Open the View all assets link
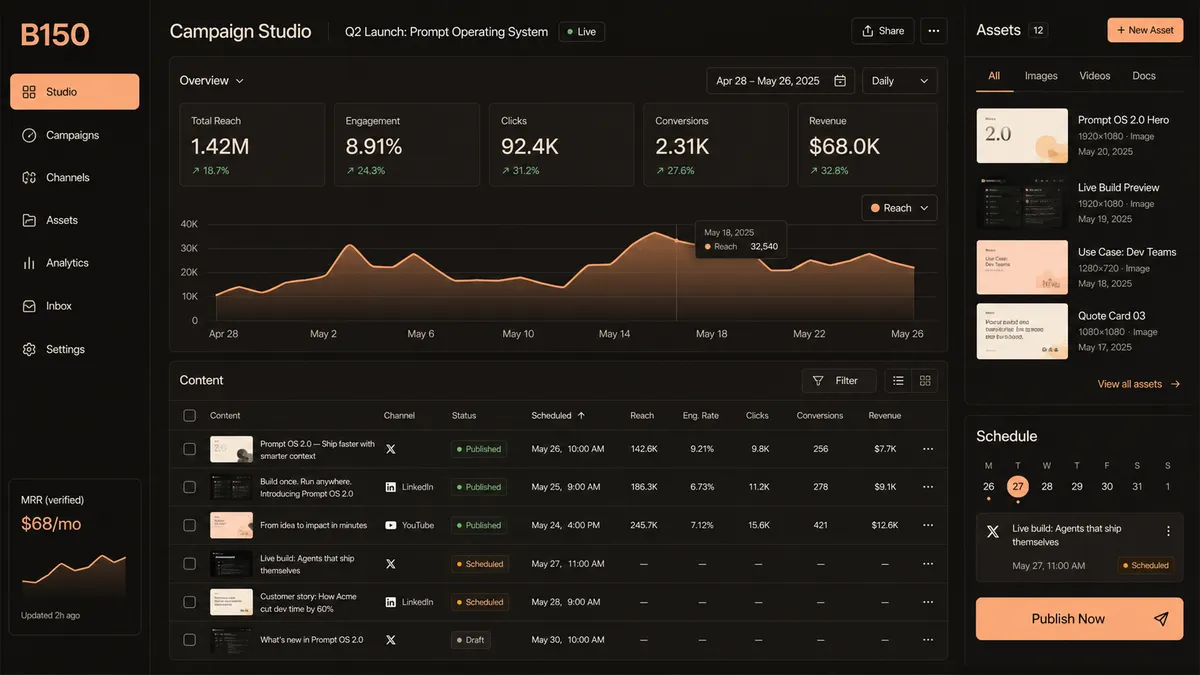This screenshot has height=675, width=1200. [x=1139, y=384]
